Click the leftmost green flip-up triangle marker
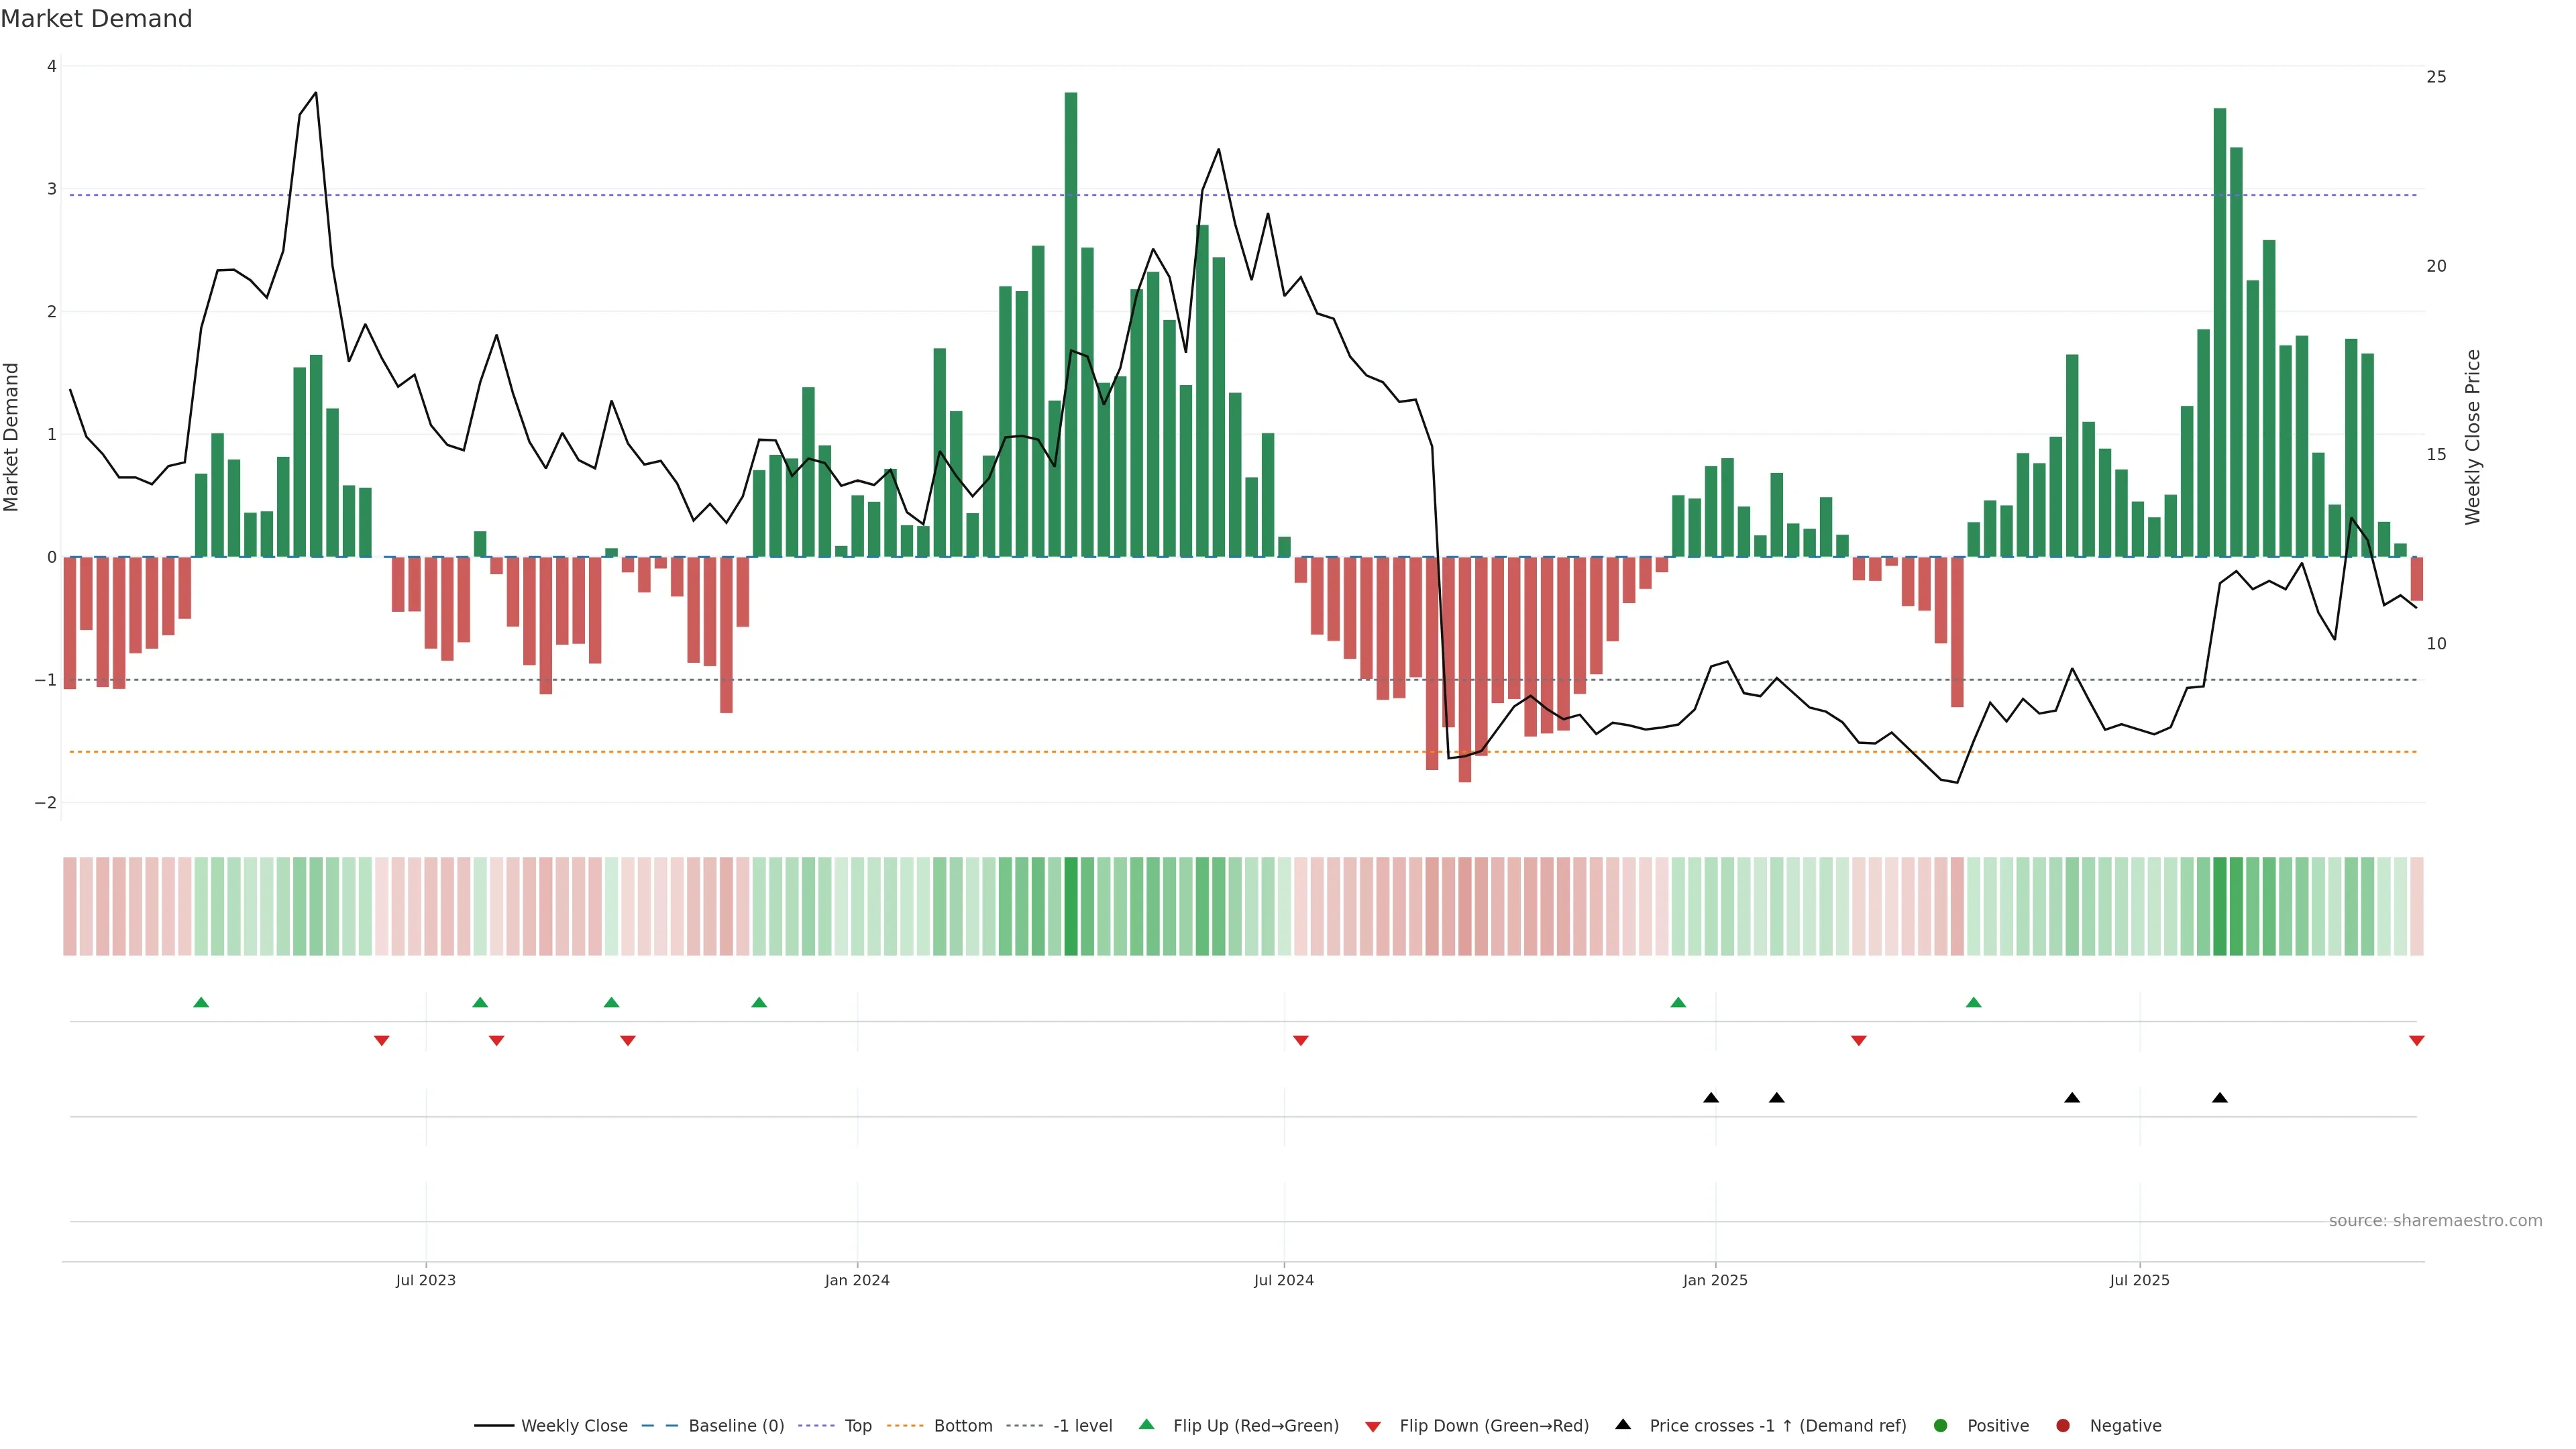 pyautogui.click(x=201, y=1002)
